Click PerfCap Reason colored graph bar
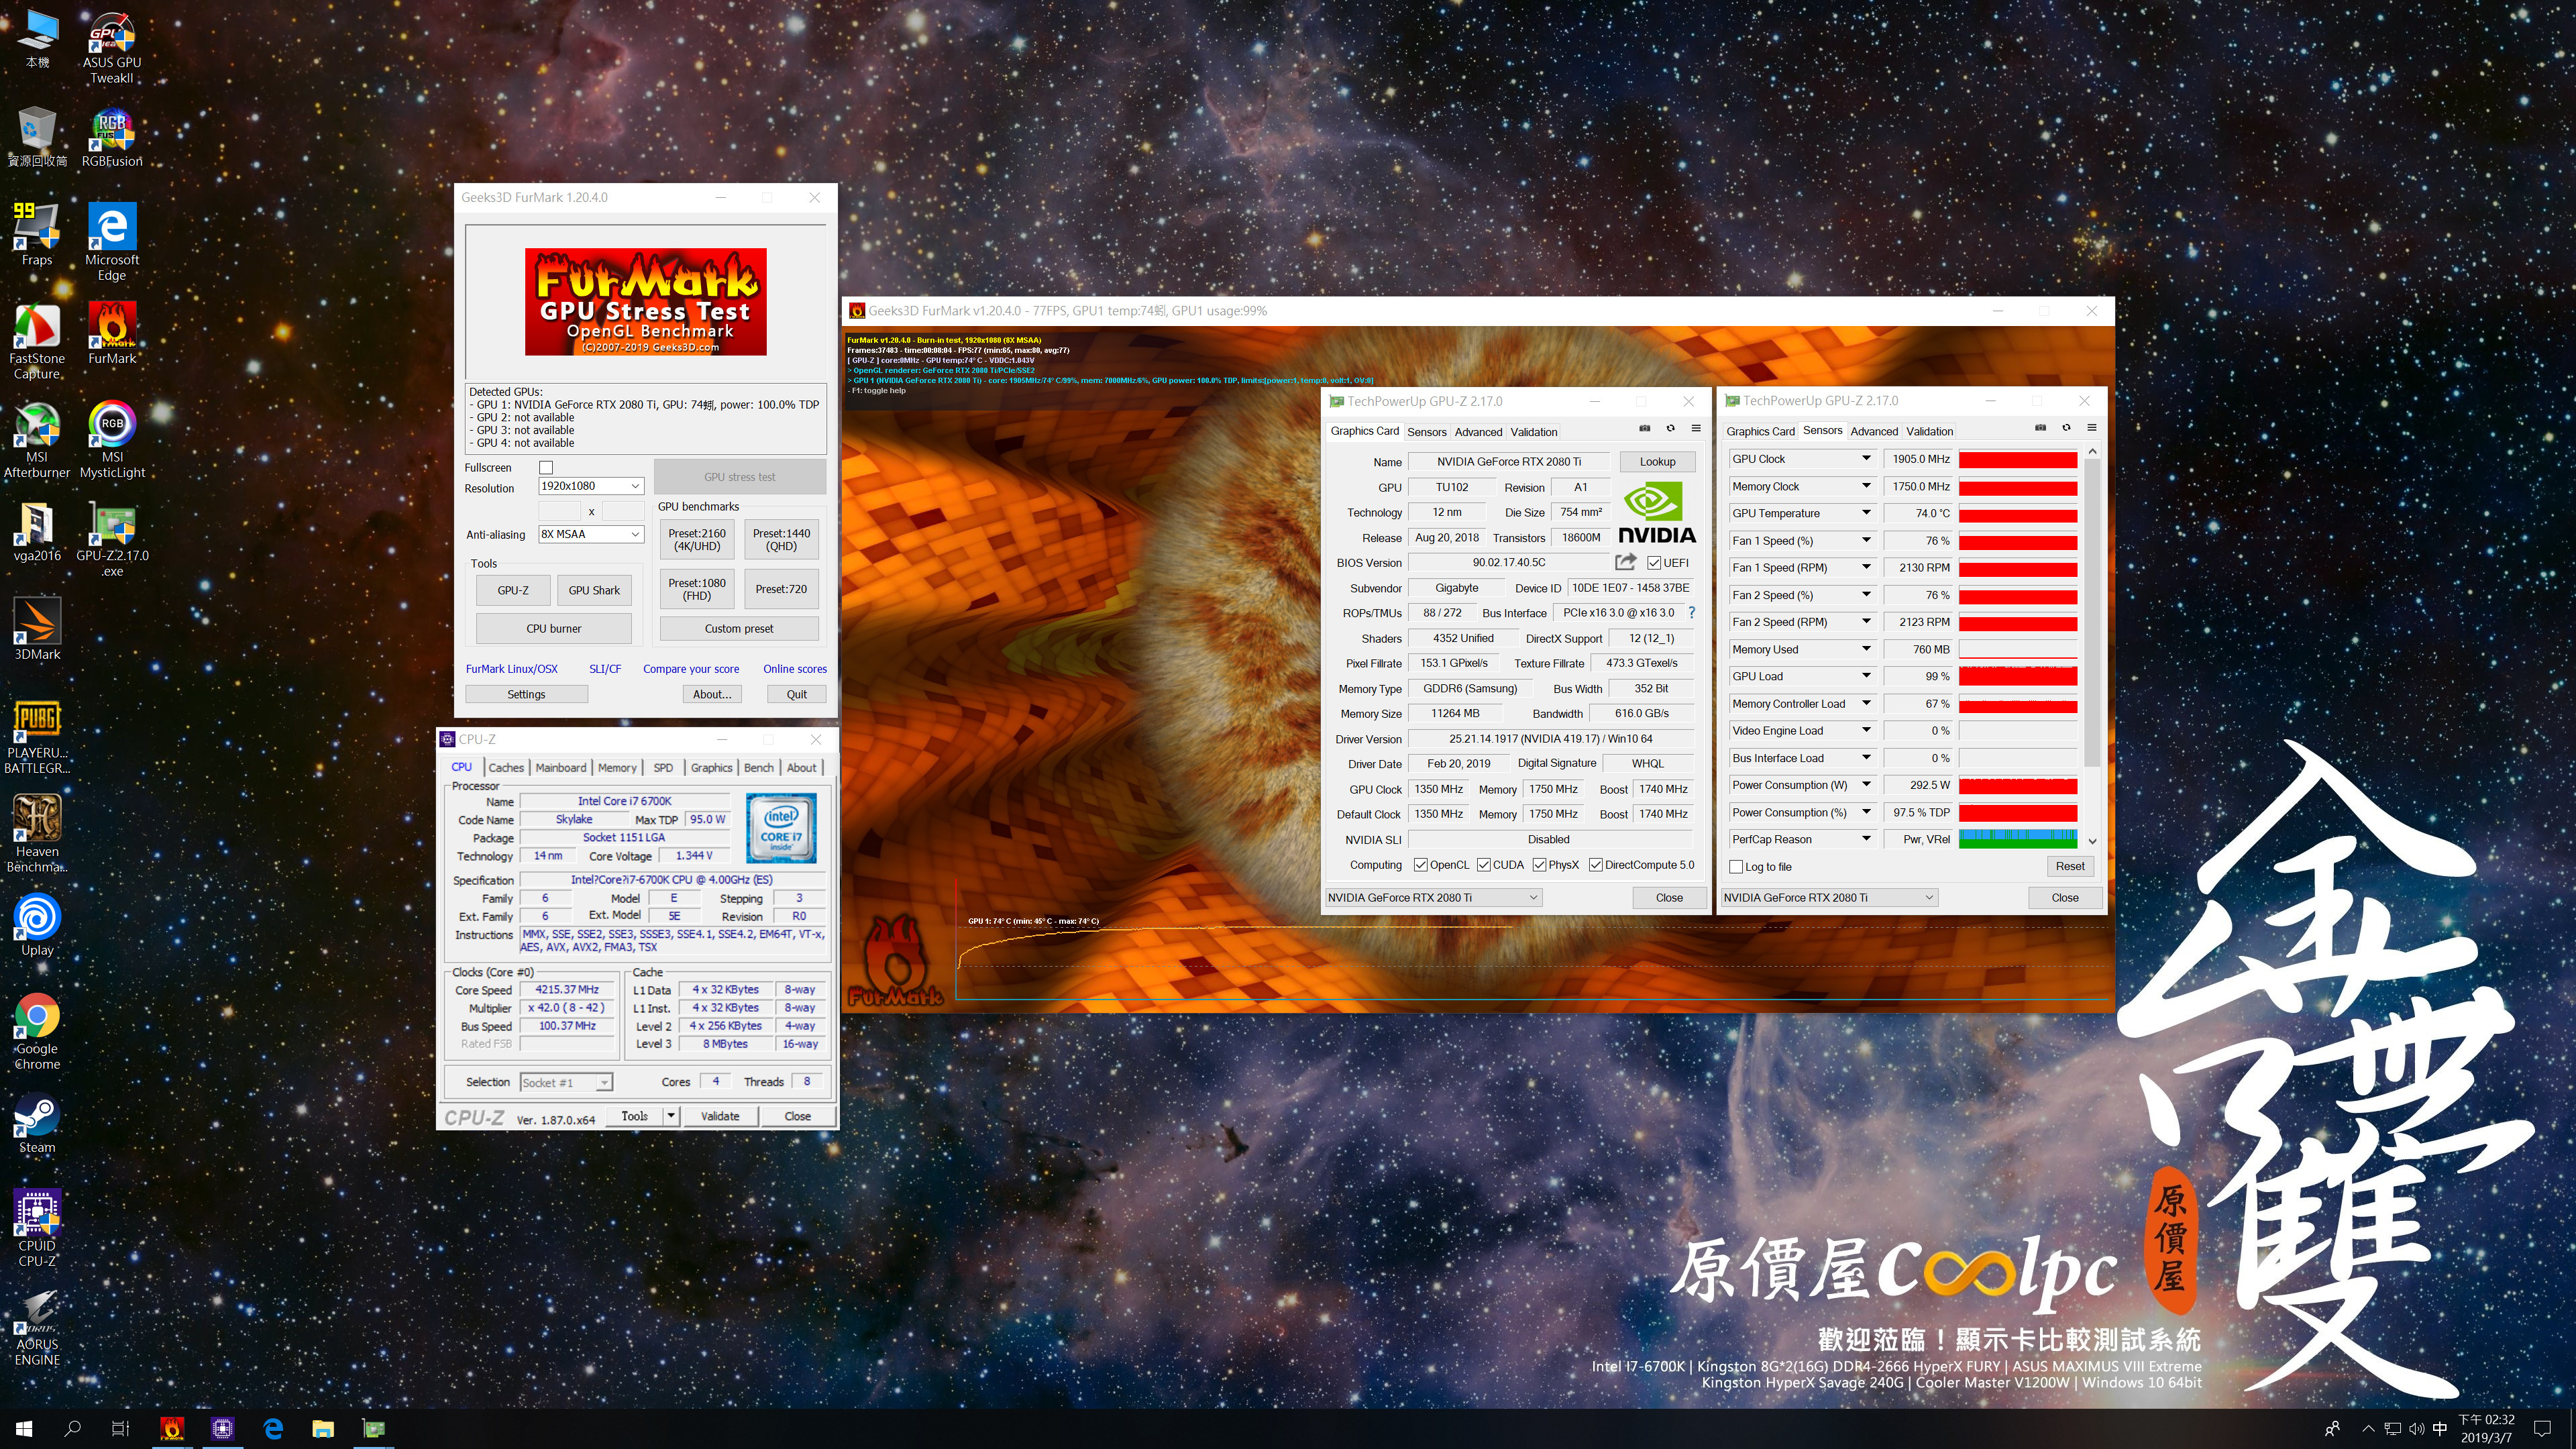The height and width of the screenshot is (1449, 2576). click(2018, 839)
